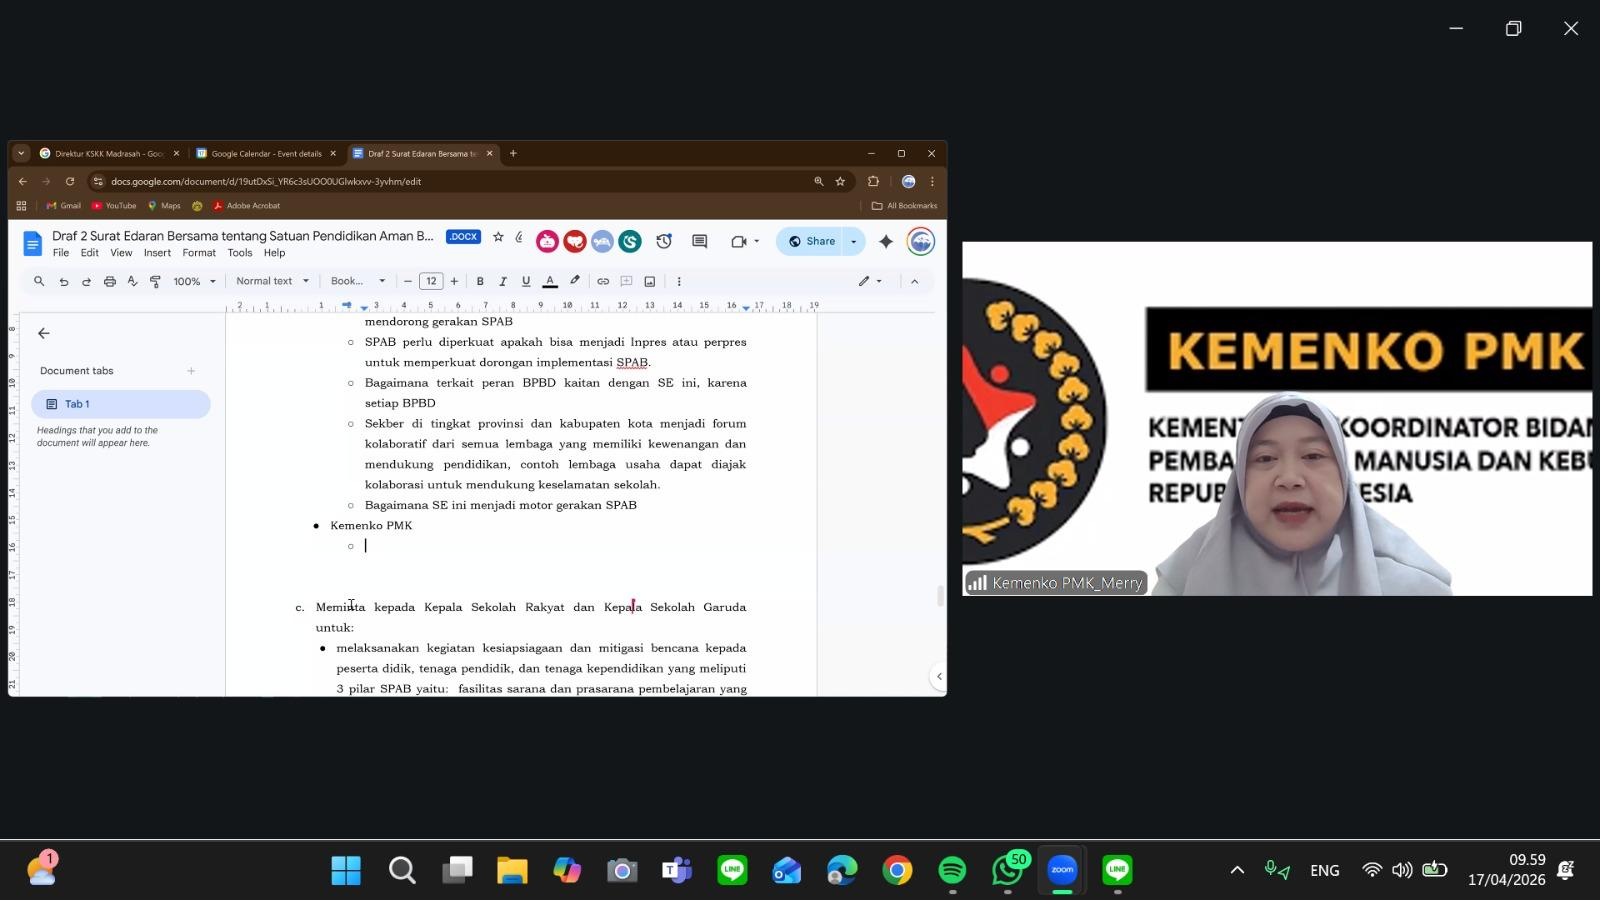Click the undo icon in the toolbar

[x=63, y=281]
